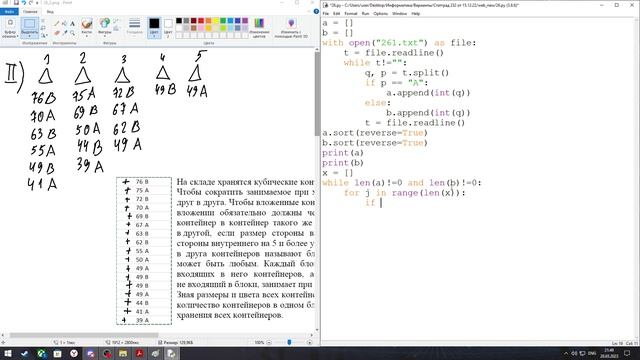Click the Edit colors button

[259, 28]
